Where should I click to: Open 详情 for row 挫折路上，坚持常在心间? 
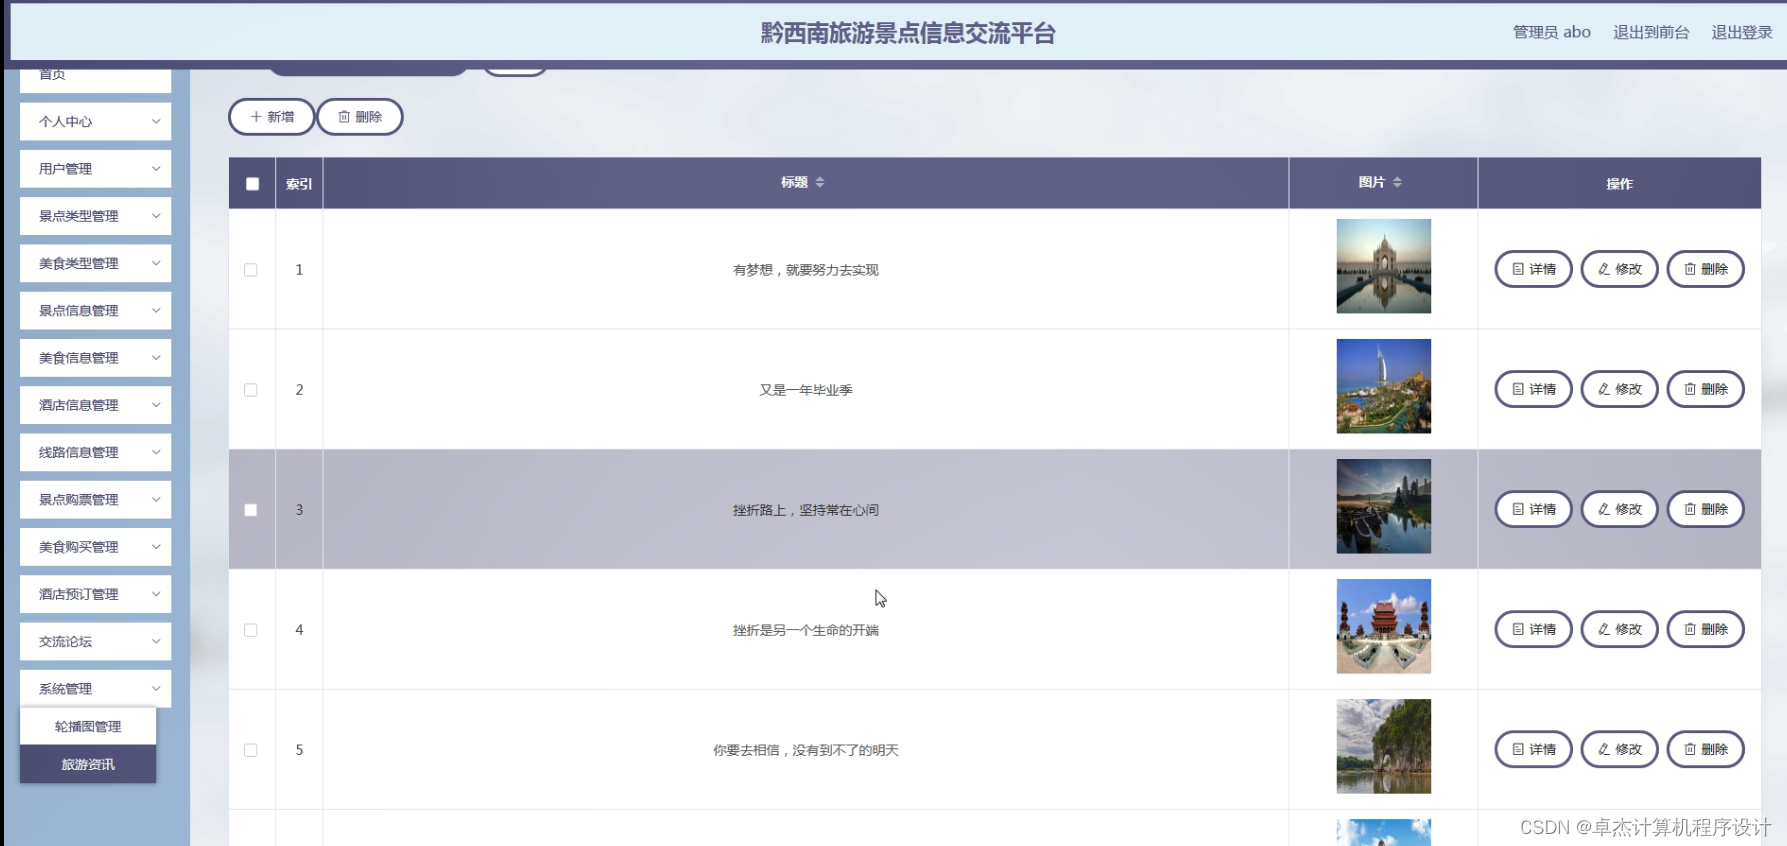point(1533,509)
